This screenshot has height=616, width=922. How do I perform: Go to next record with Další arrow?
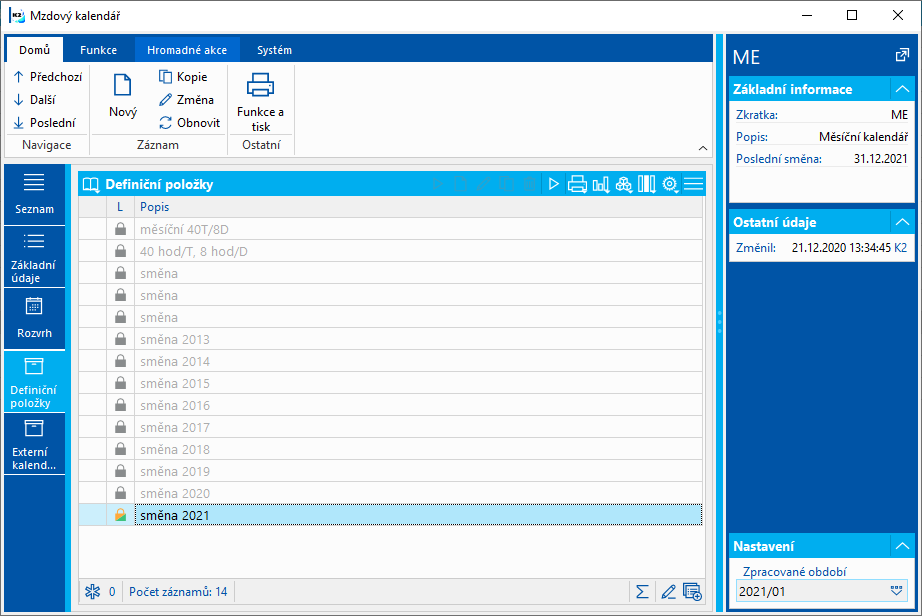click(18, 100)
